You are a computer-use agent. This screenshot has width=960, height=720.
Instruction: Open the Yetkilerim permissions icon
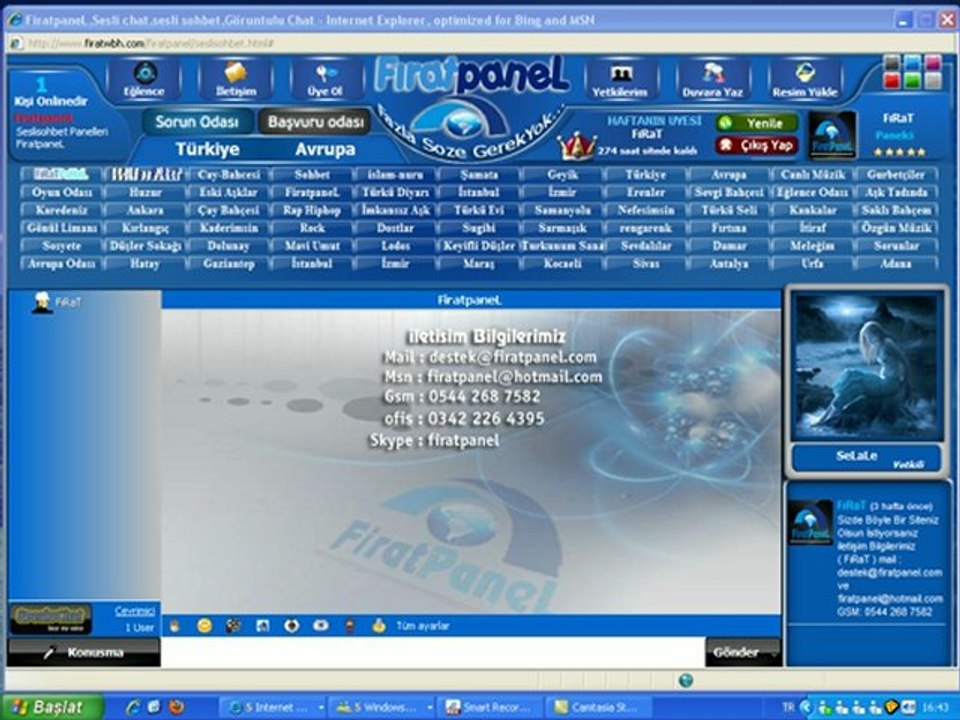[620, 79]
